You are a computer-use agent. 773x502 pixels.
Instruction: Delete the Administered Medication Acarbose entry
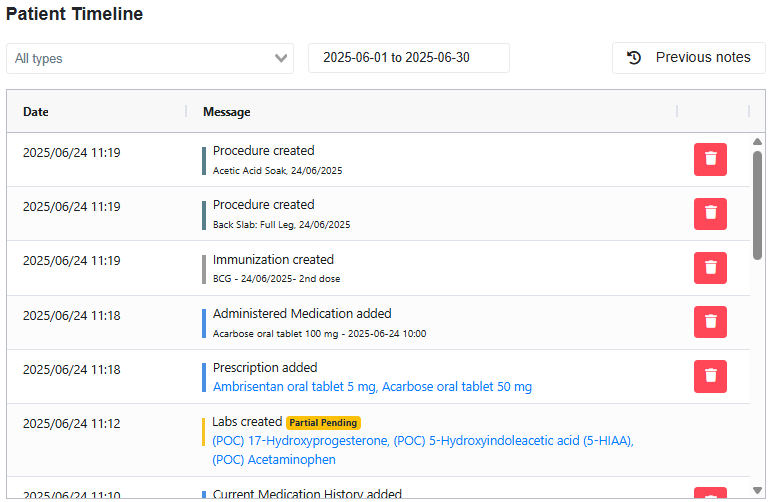(x=710, y=322)
